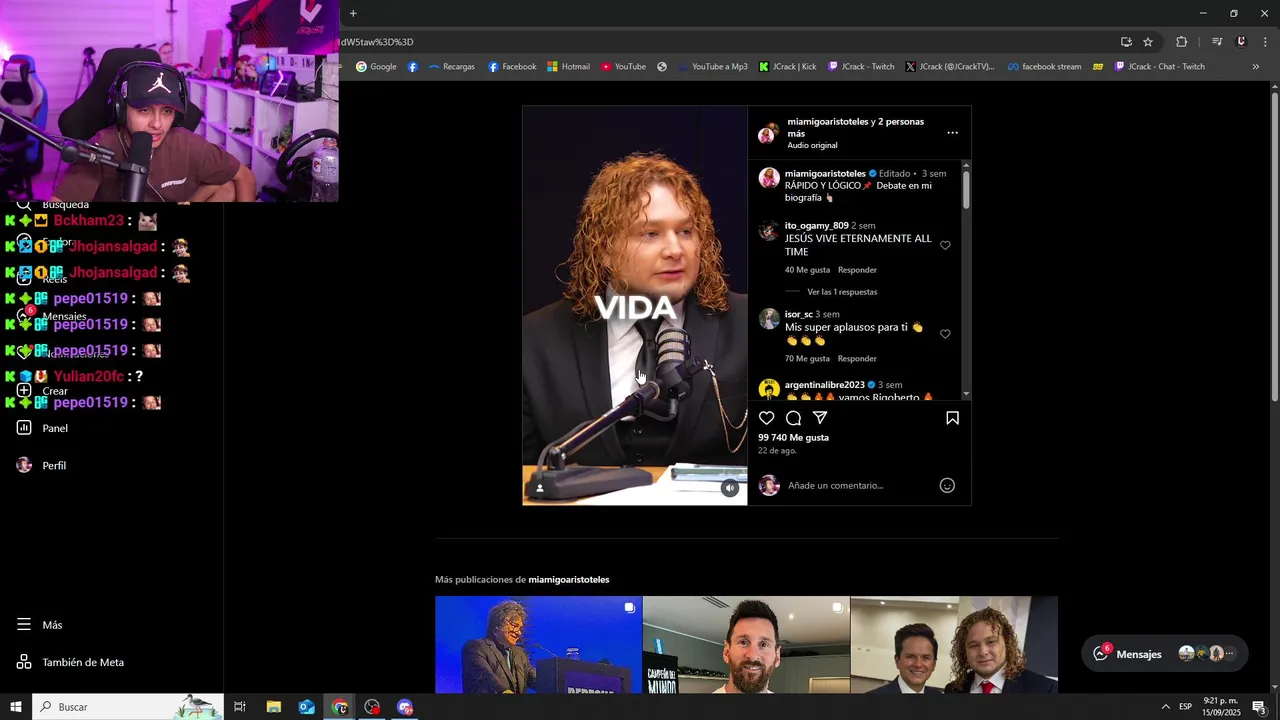1280x720 pixels.
Task: Open Hotmail bookmark
Action: tap(568, 67)
